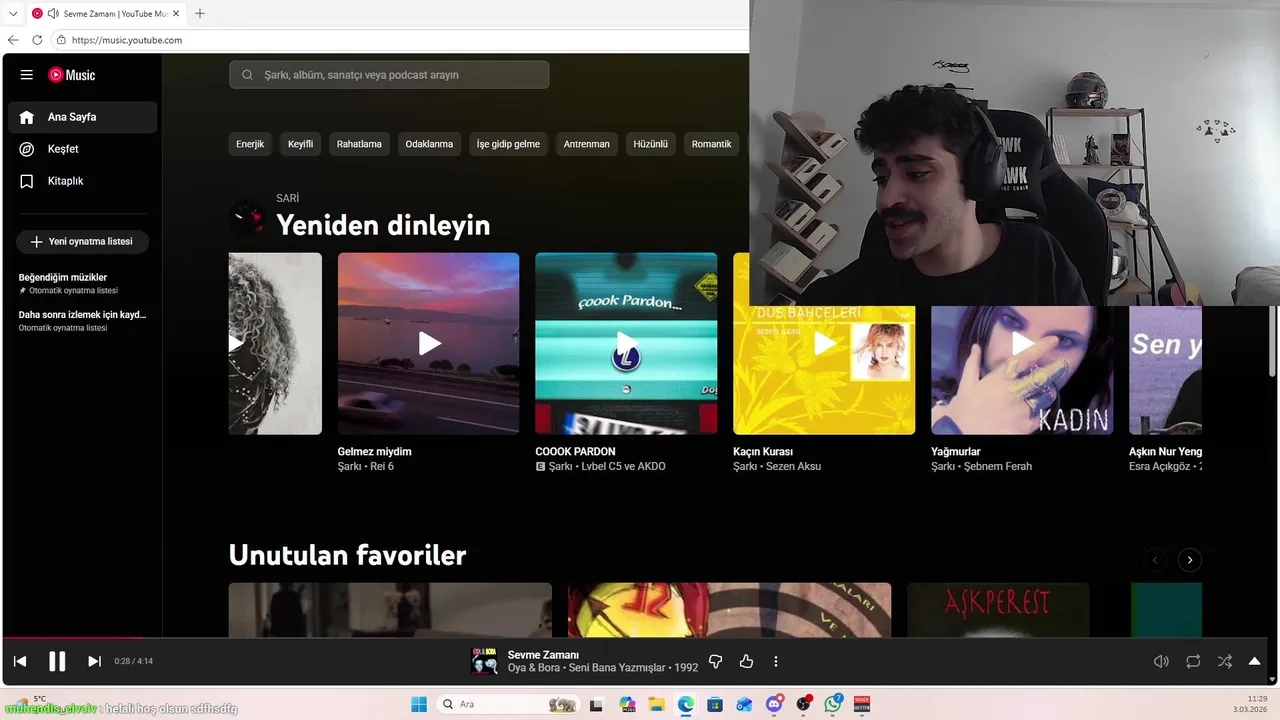The width and height of the screenshot is (1280, 720).
Task: Expand the now playing panel
Action: coord(1254,661)
